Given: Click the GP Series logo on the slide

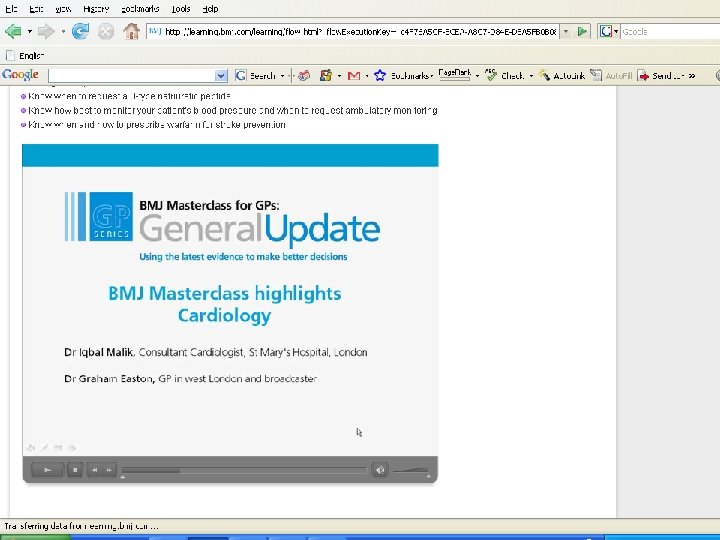Looking at the screenshot, I should 99,217.
